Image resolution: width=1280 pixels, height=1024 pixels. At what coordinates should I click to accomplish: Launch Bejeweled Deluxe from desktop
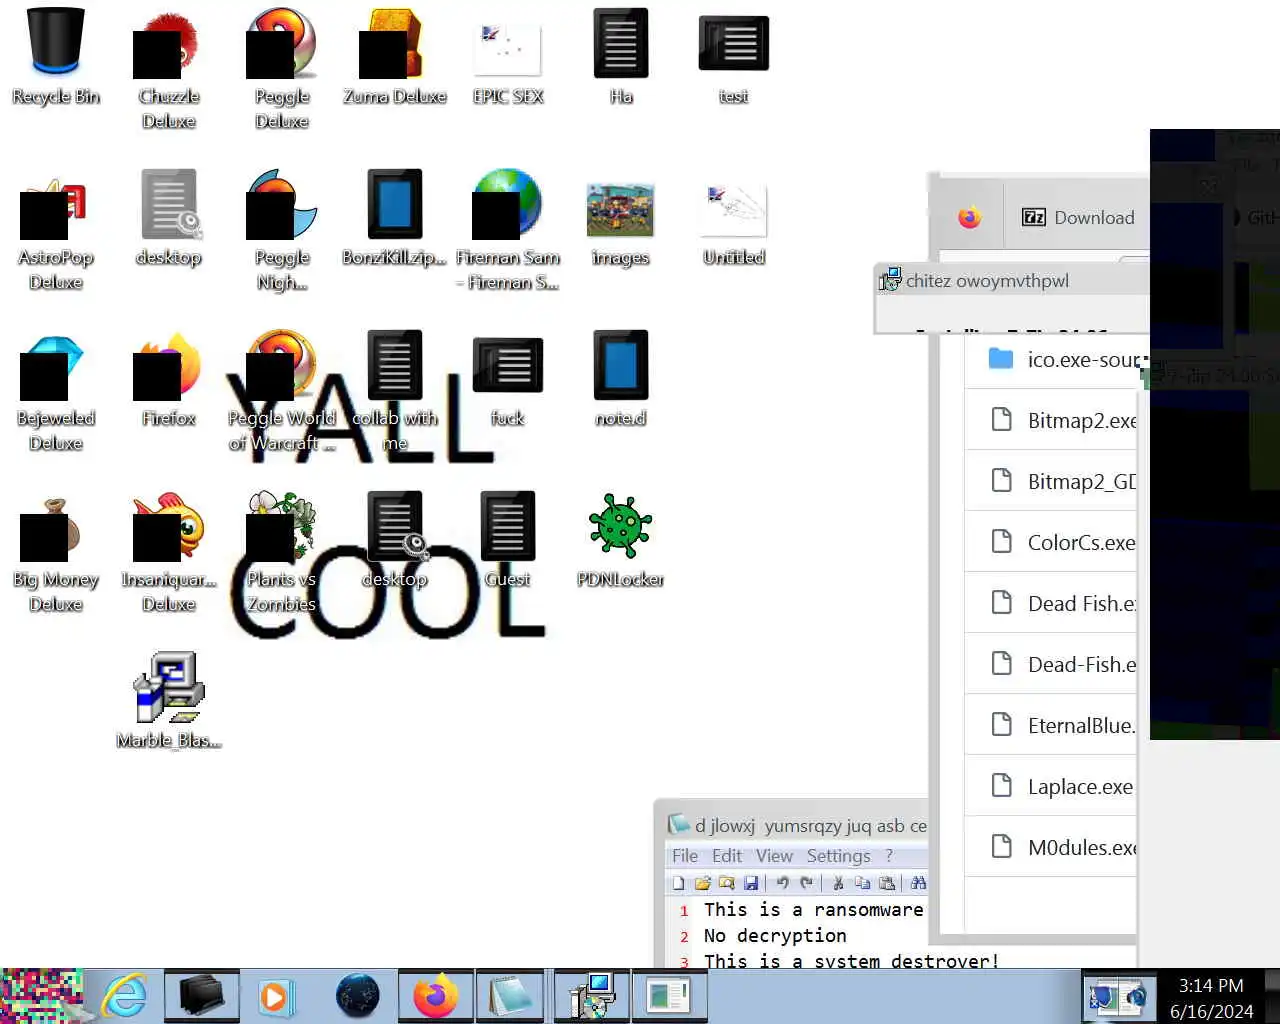tap(56, 391)
